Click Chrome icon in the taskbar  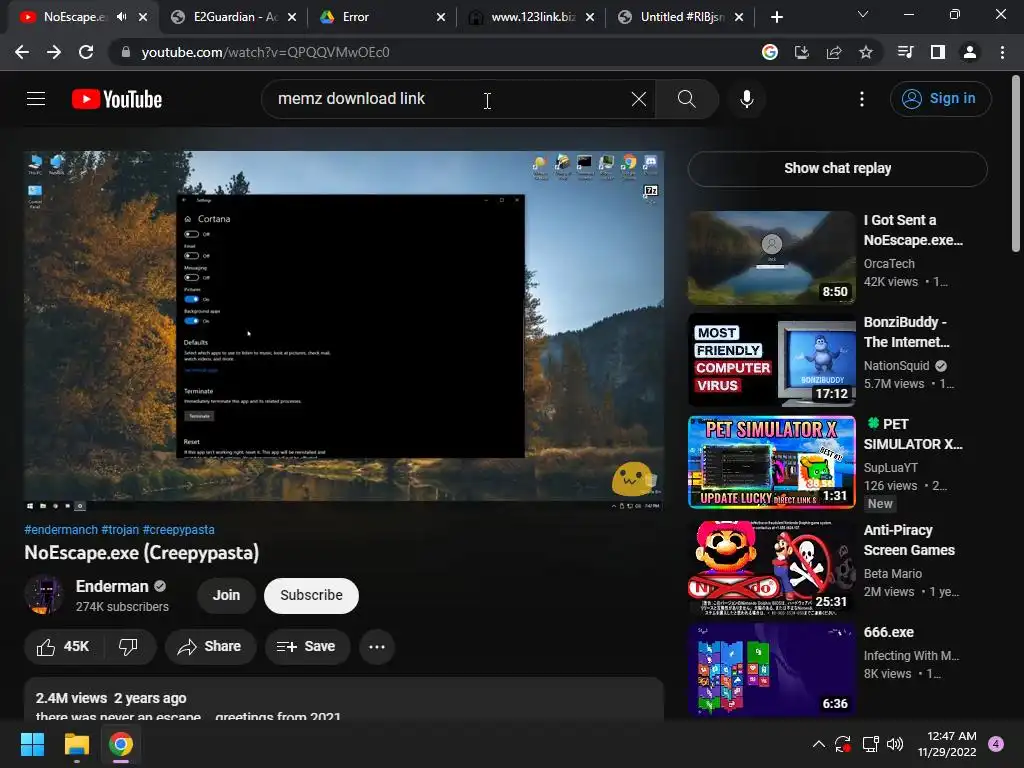point(121,744)
